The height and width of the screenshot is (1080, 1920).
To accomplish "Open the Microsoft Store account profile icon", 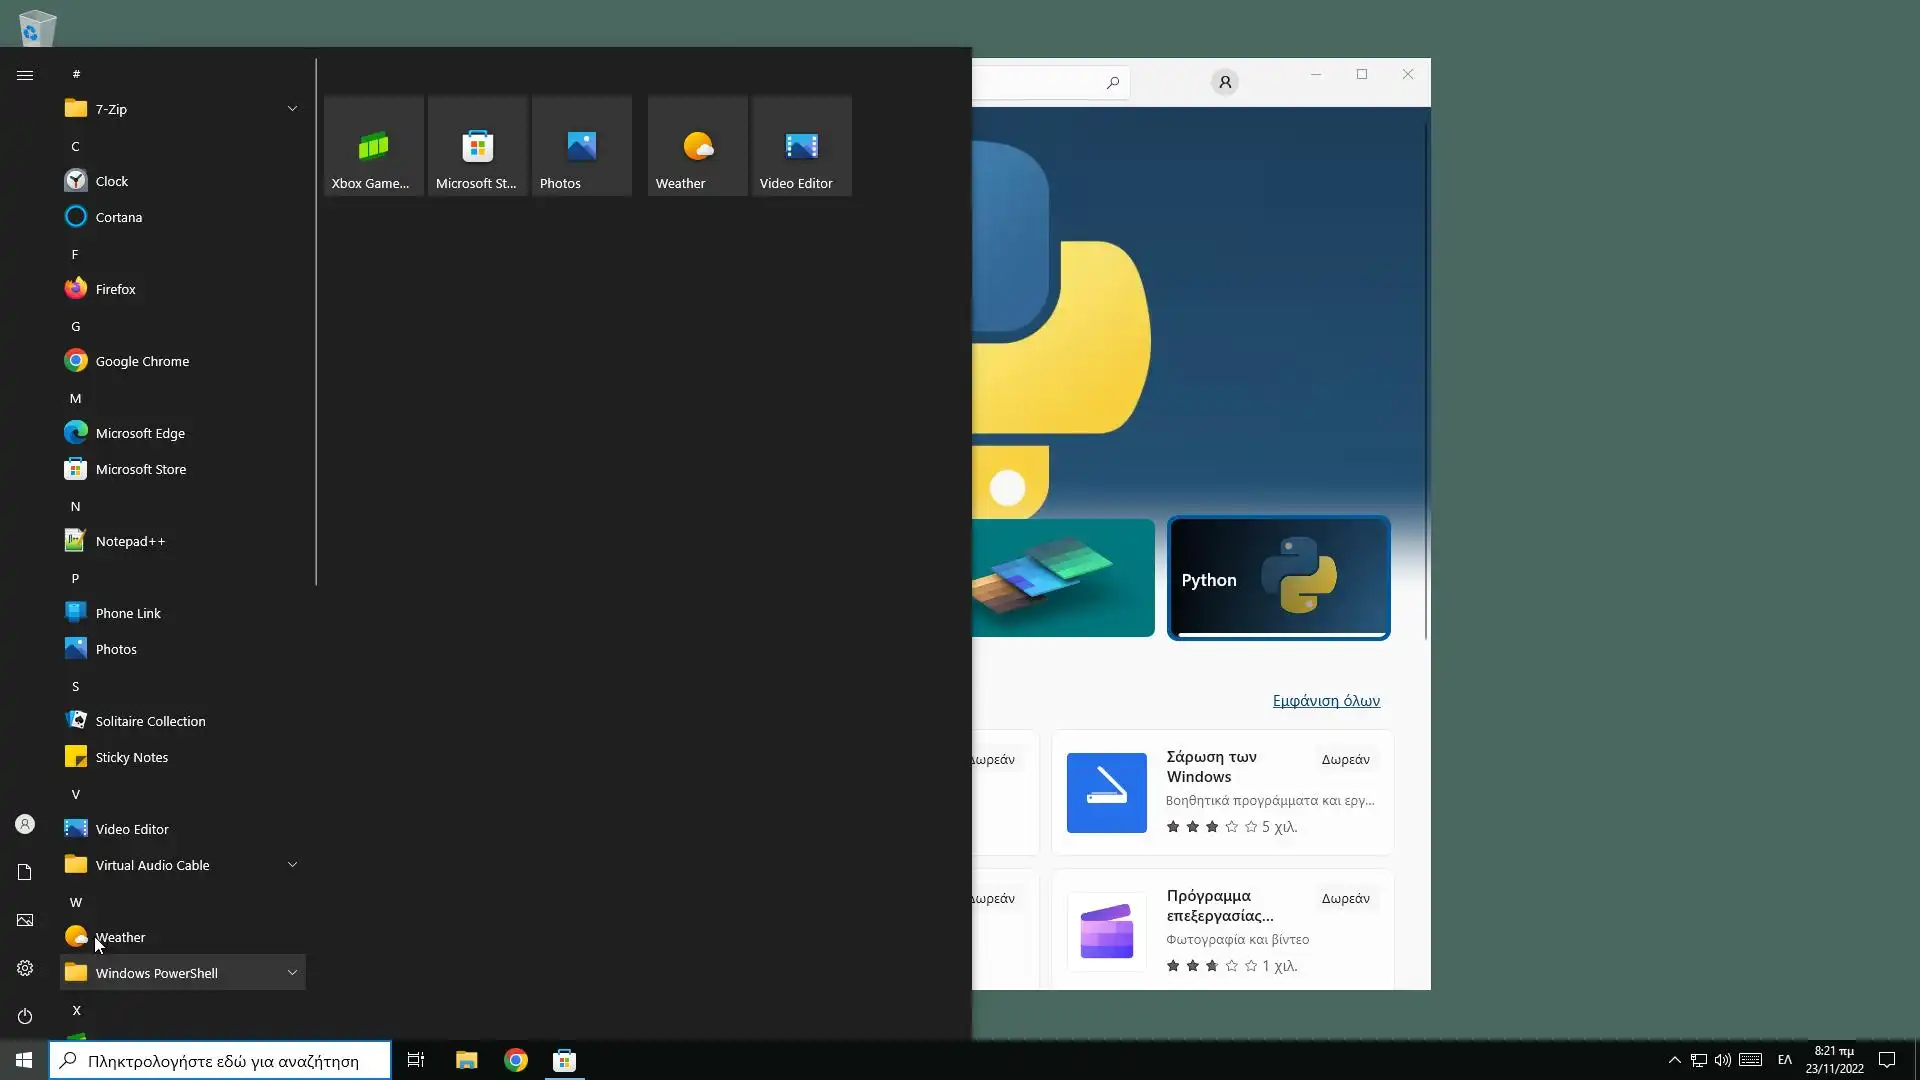I will 1225,82.
